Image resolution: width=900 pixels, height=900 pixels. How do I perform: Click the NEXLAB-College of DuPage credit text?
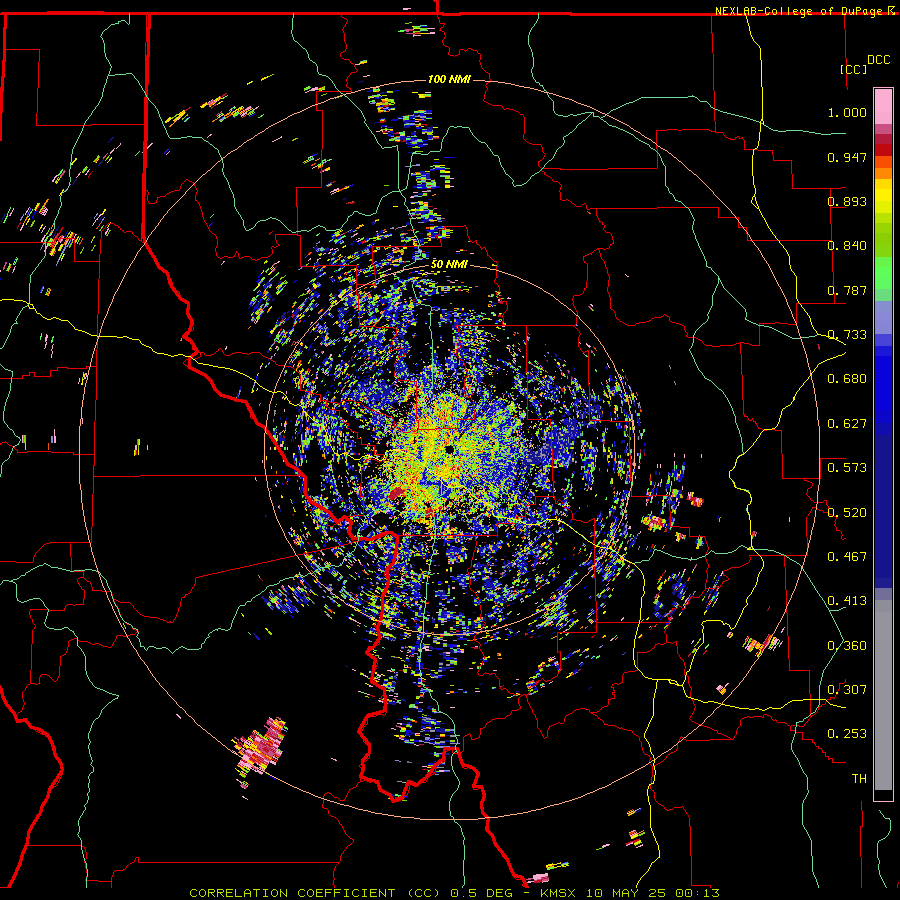[x=800, y=11]
